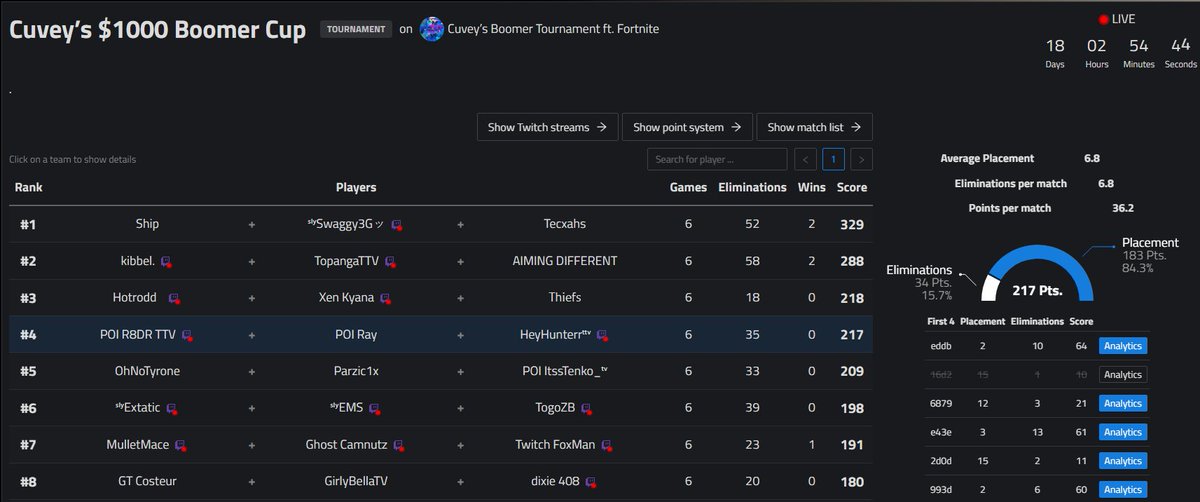1200x502 pixels.
Task: Open Analytics for match 16d2
Action: [x=1122, y=375]
